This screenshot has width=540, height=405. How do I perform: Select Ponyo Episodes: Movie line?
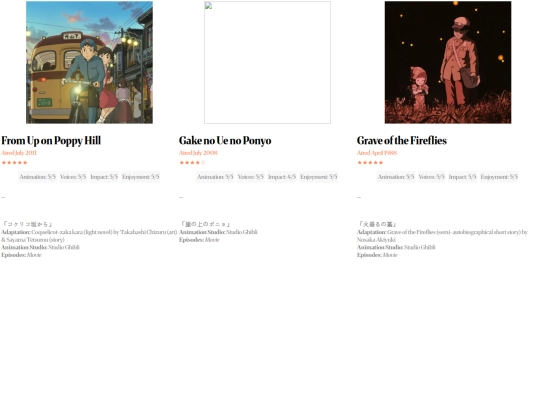[199, 240]
